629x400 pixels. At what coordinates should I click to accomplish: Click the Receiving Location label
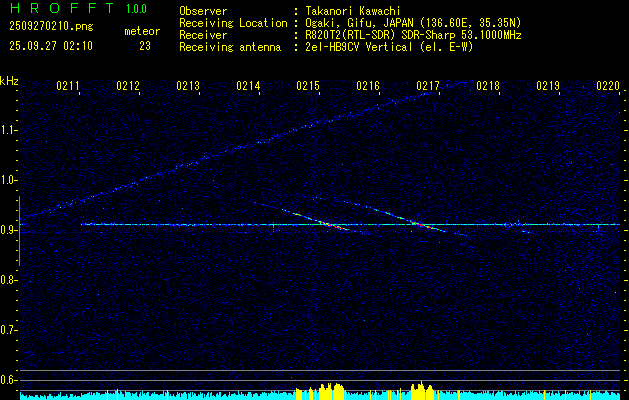(233, 23)
